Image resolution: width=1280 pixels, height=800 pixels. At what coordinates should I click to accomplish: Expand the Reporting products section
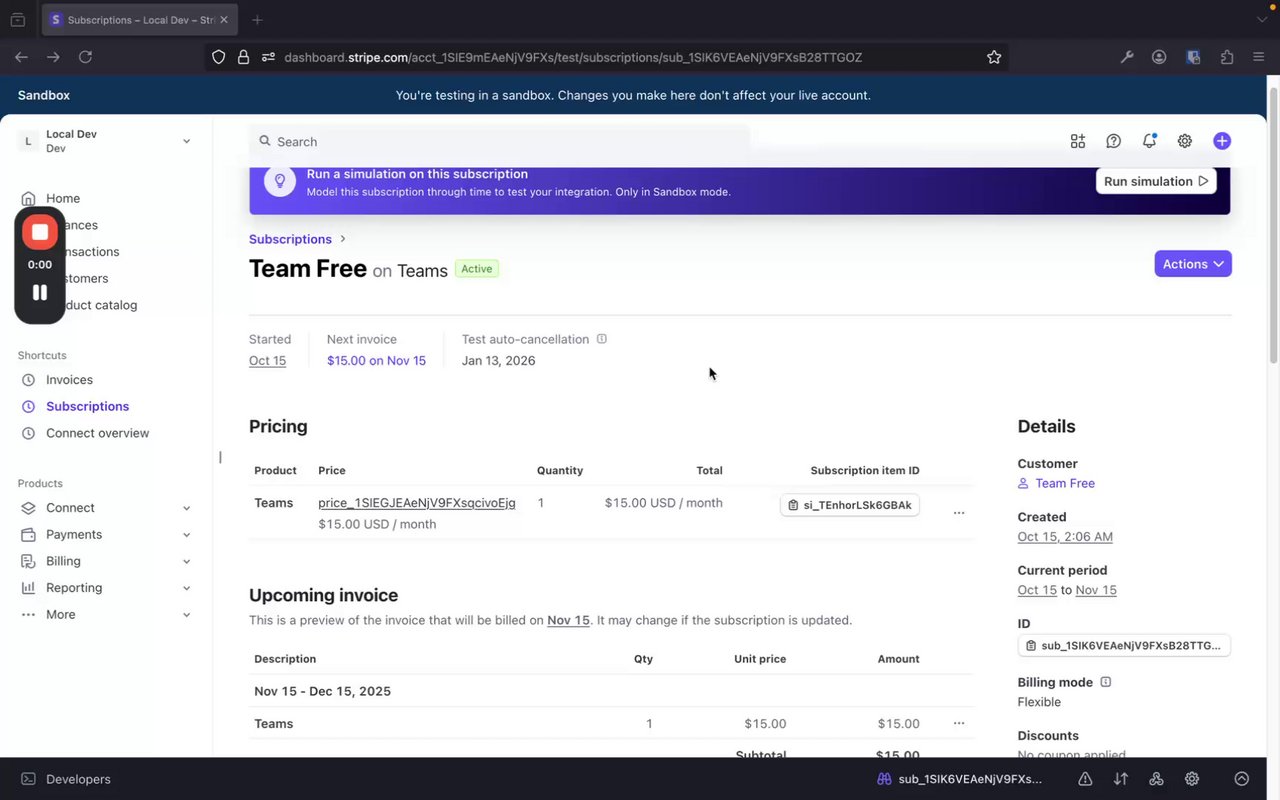point(187,588)
